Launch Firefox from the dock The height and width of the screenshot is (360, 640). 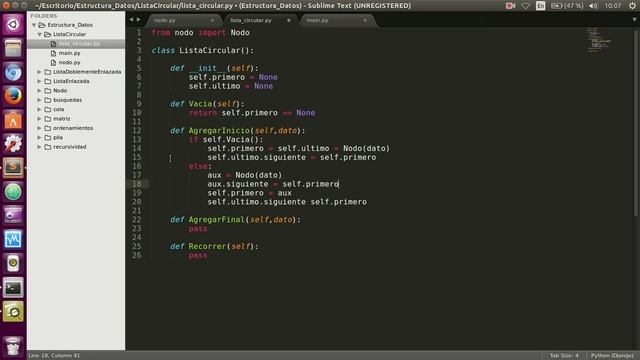pos(13,96)
